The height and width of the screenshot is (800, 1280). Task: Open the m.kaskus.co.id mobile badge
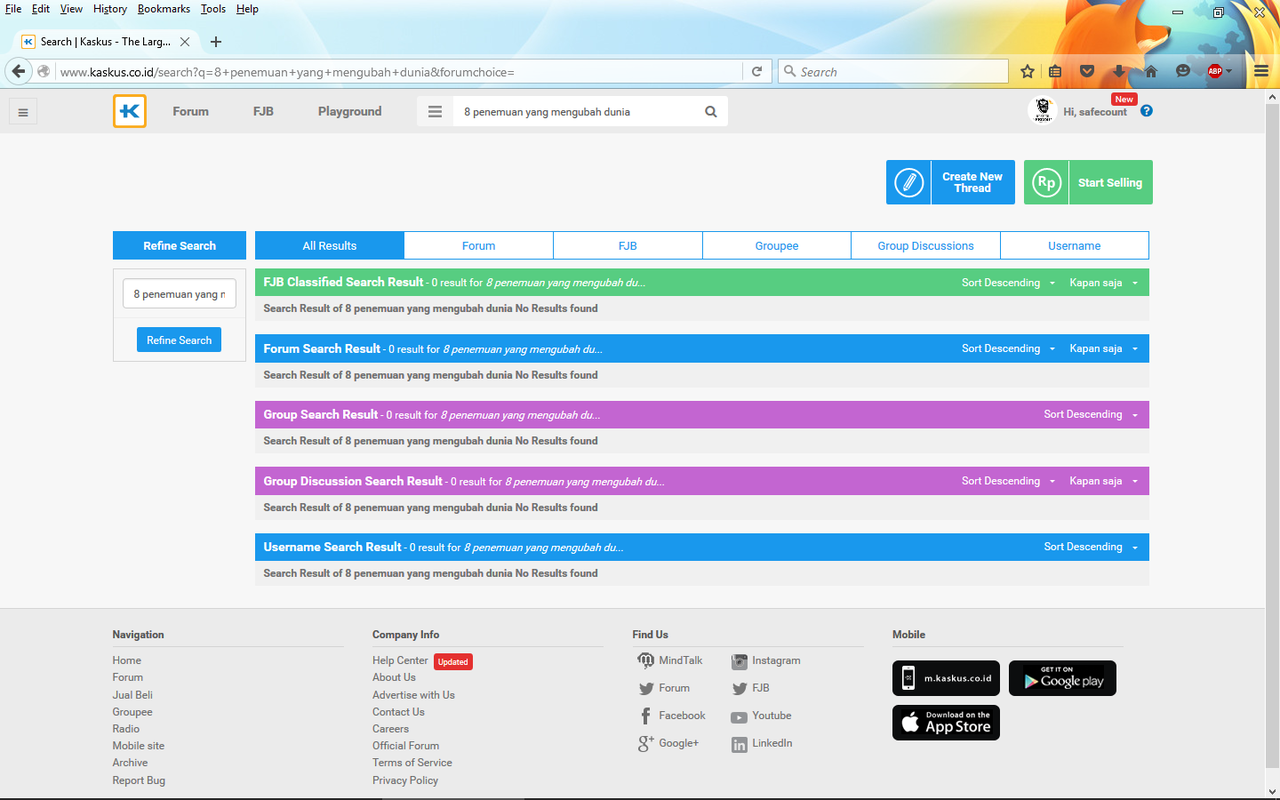tap(946, 678)
